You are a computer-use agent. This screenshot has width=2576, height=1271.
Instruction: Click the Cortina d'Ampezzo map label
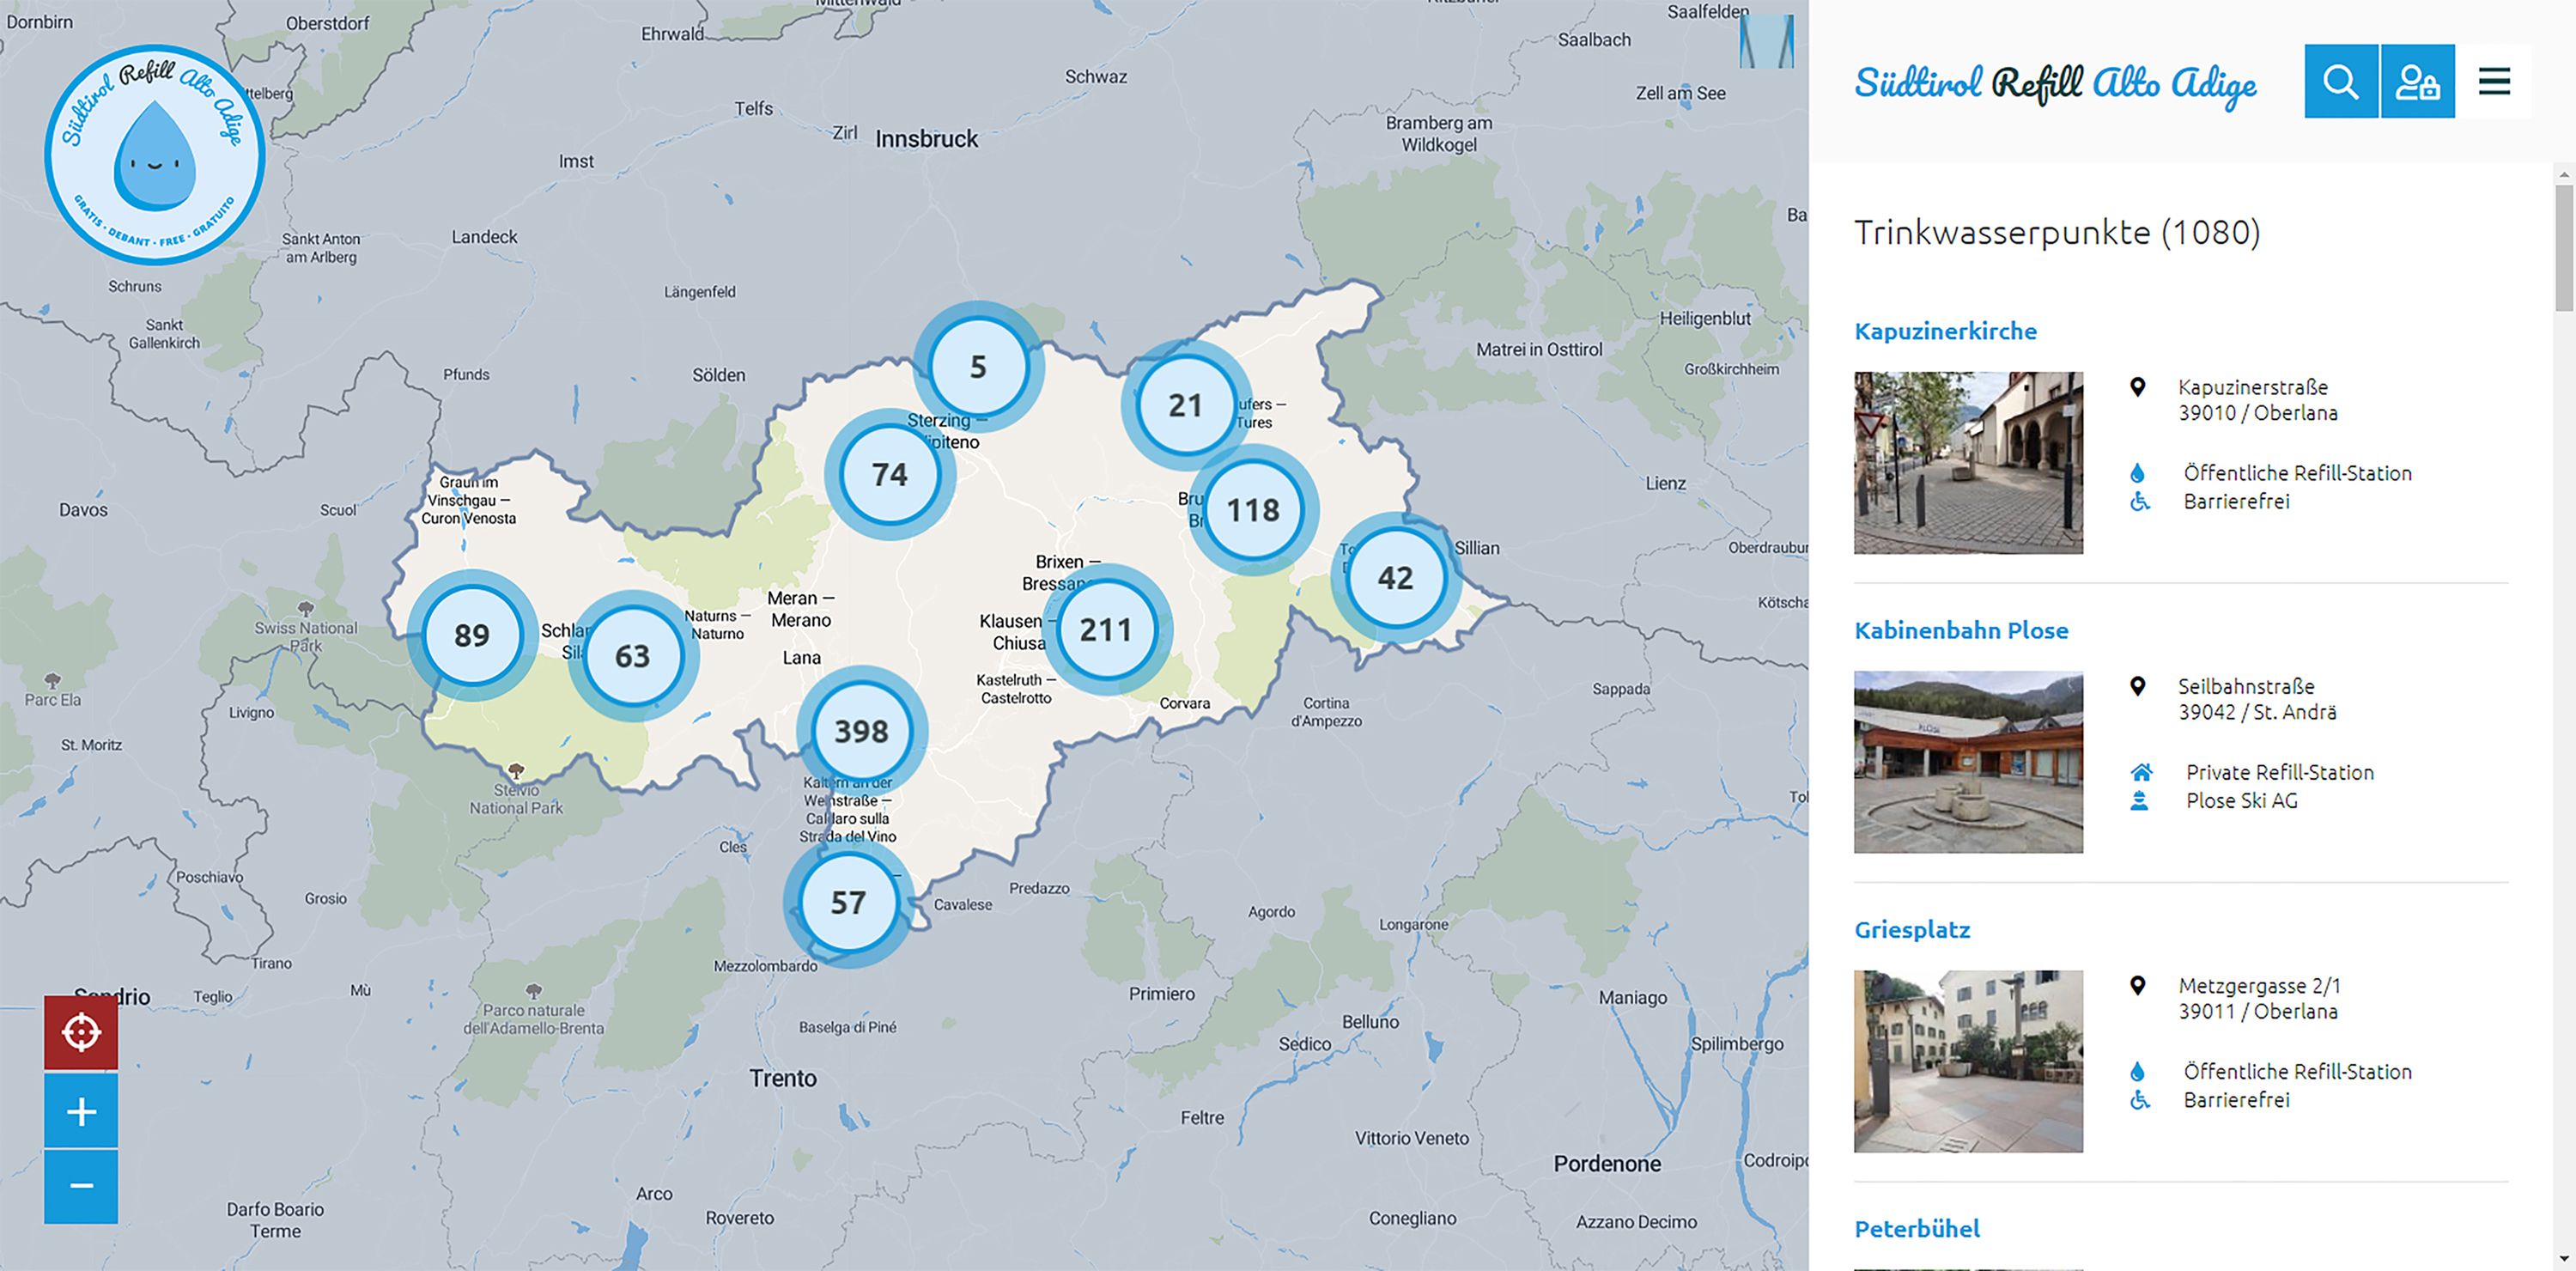click(1326, 712)
